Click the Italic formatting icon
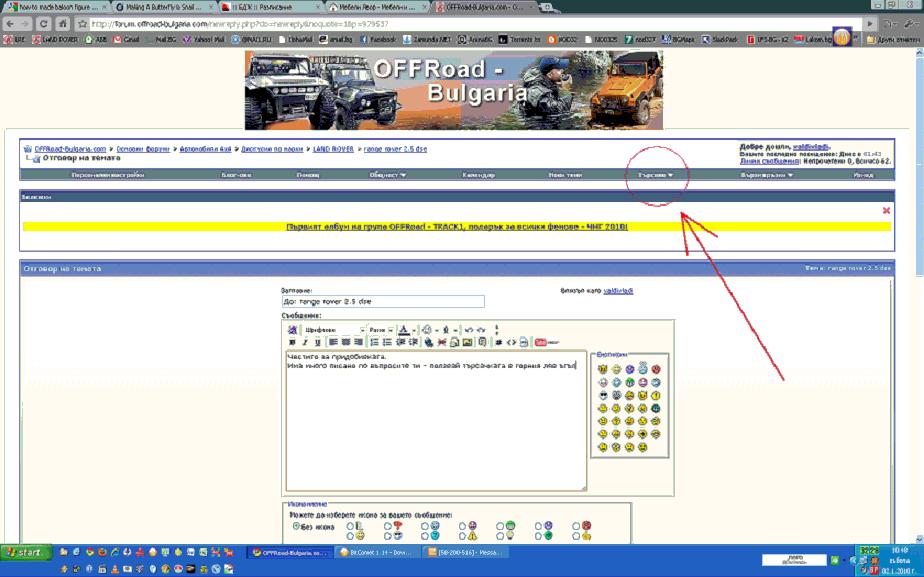This screenshot has height=577, width=924. [x=304, y=342]
